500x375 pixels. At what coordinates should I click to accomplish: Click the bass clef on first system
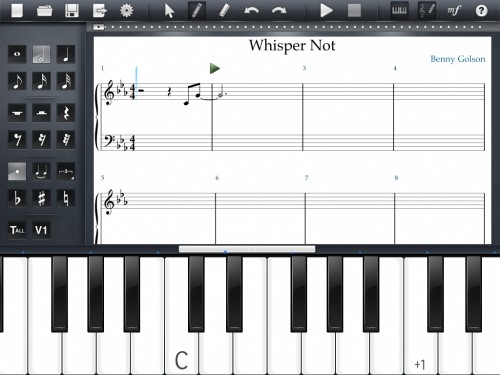[109, 141]
